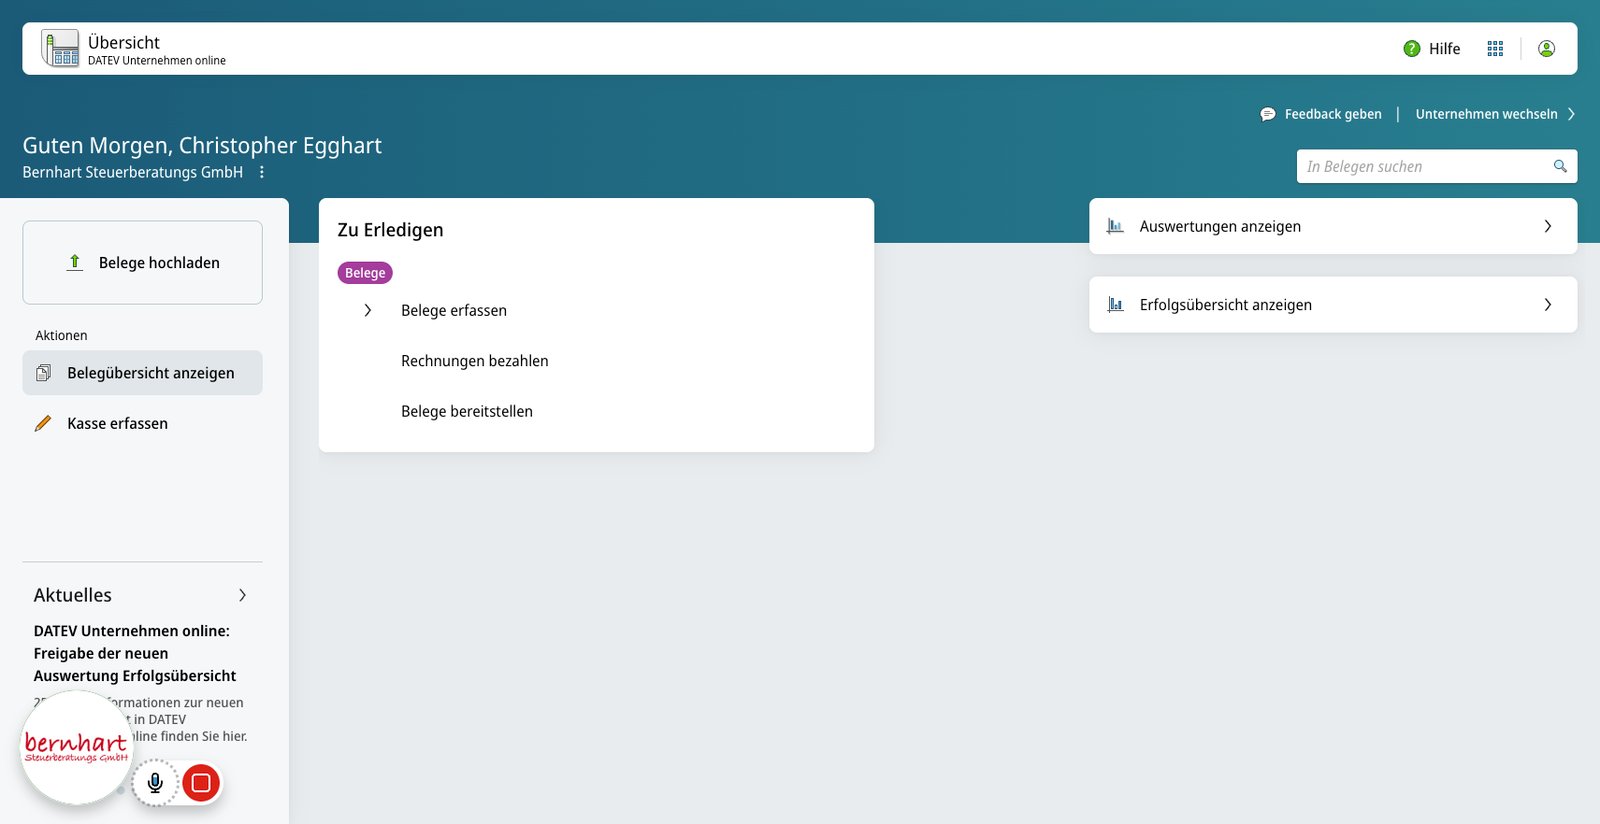Click the Hilfe link text
The width and height of the screenshot is (1600, 824).
[x=1444, y=49]
